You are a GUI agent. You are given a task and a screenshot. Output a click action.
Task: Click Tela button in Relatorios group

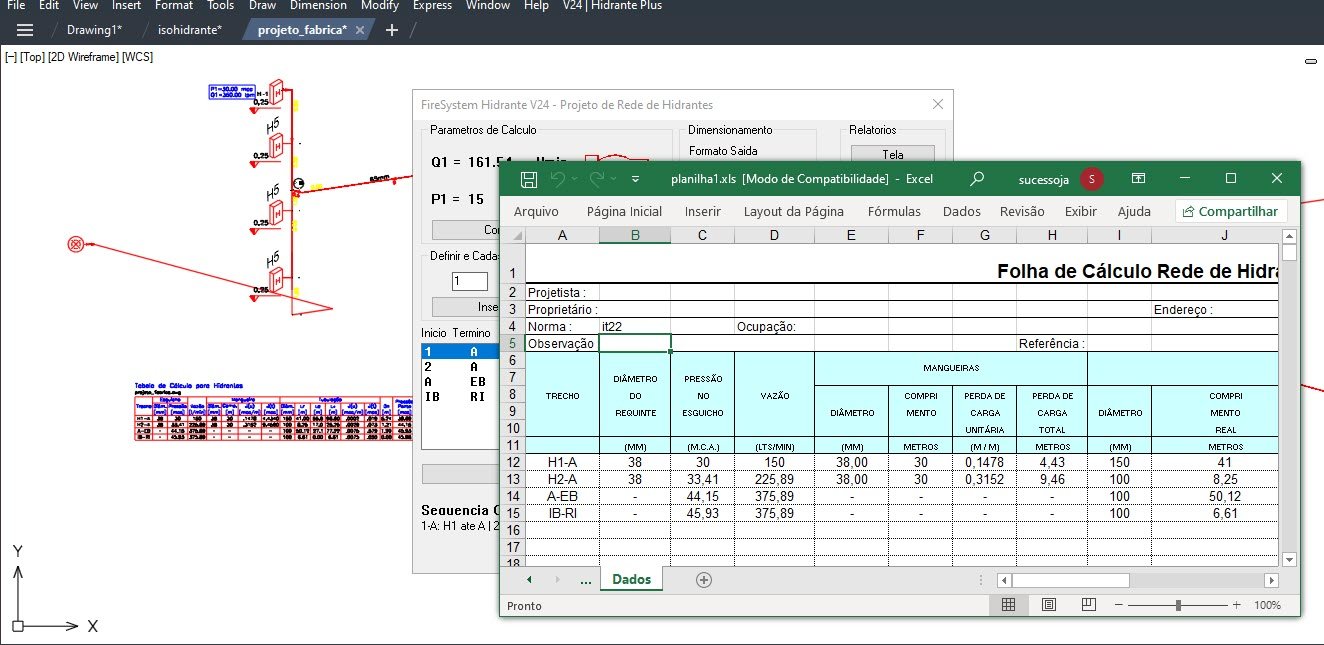(x=892, y=154)
